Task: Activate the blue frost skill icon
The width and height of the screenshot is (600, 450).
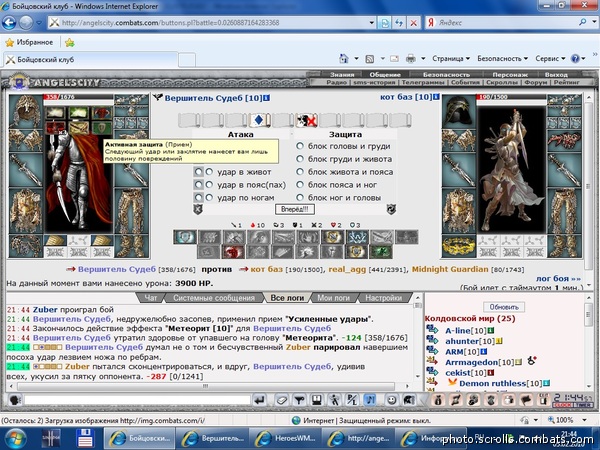Action: (357, 237)
